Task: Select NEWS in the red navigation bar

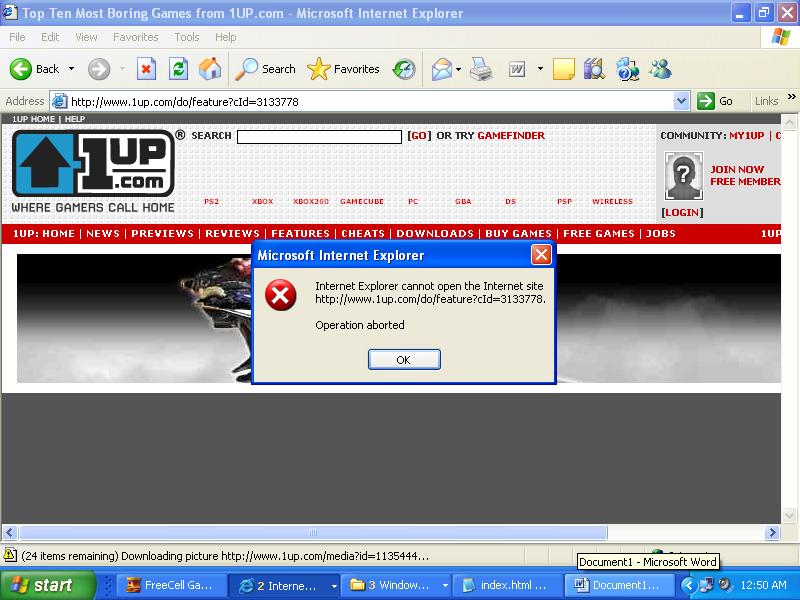Action: (103, 234)
